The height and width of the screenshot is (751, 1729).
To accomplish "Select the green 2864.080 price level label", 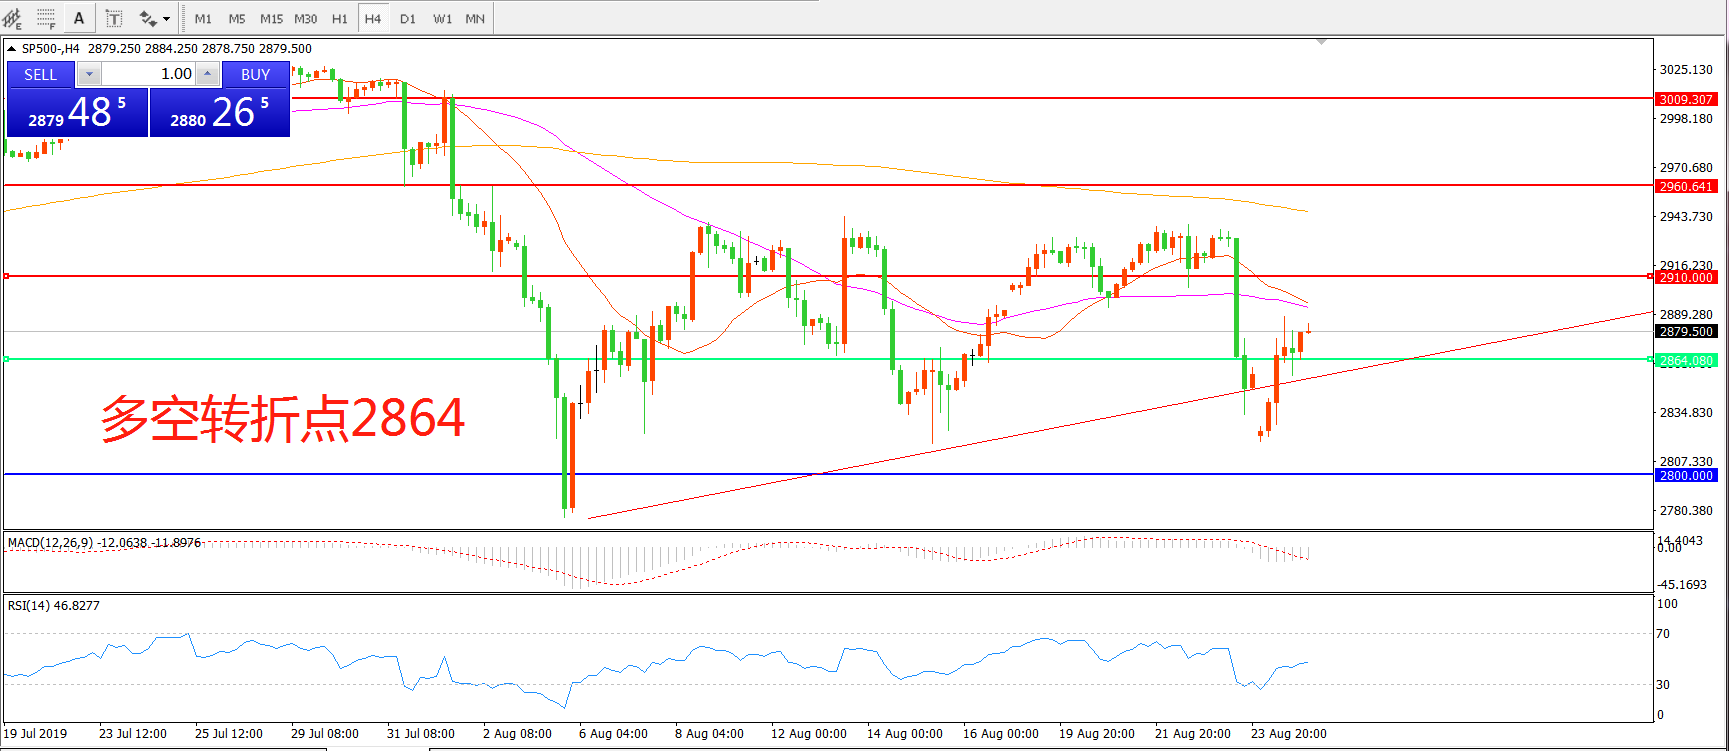I will (1686, 360).
